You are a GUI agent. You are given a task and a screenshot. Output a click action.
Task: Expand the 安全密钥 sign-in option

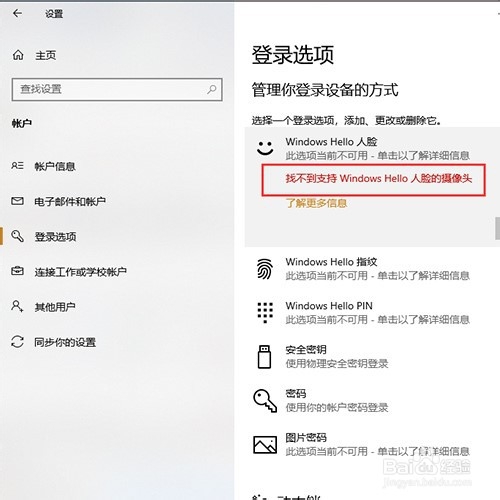point(372,357)
